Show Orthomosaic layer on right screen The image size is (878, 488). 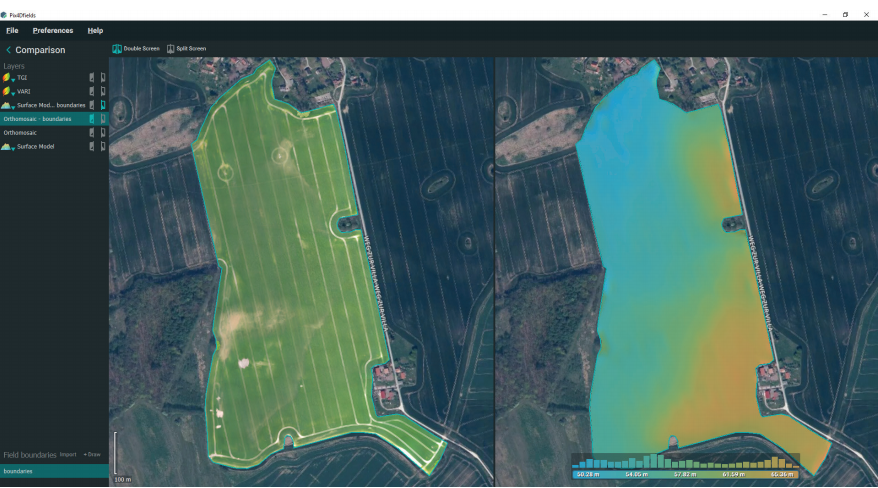point(102,133)
